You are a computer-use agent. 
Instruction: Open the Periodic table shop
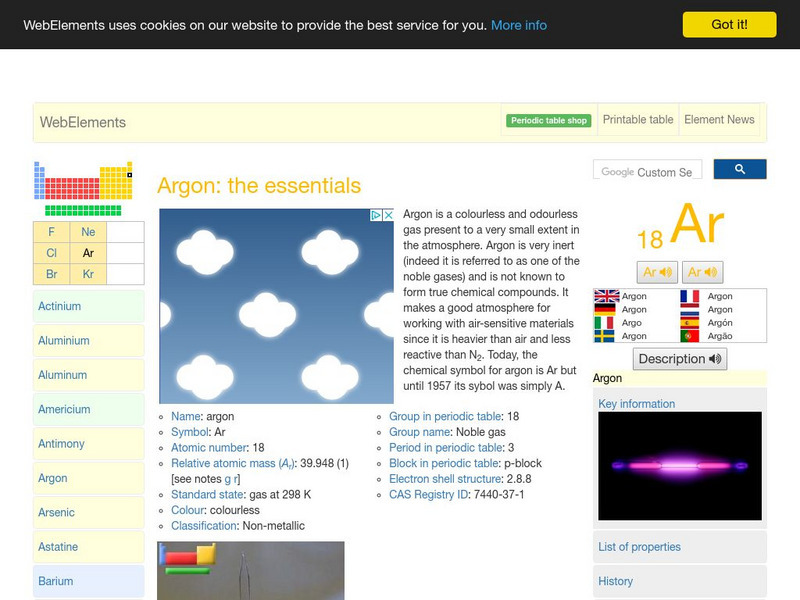click(x=548, y=120)
